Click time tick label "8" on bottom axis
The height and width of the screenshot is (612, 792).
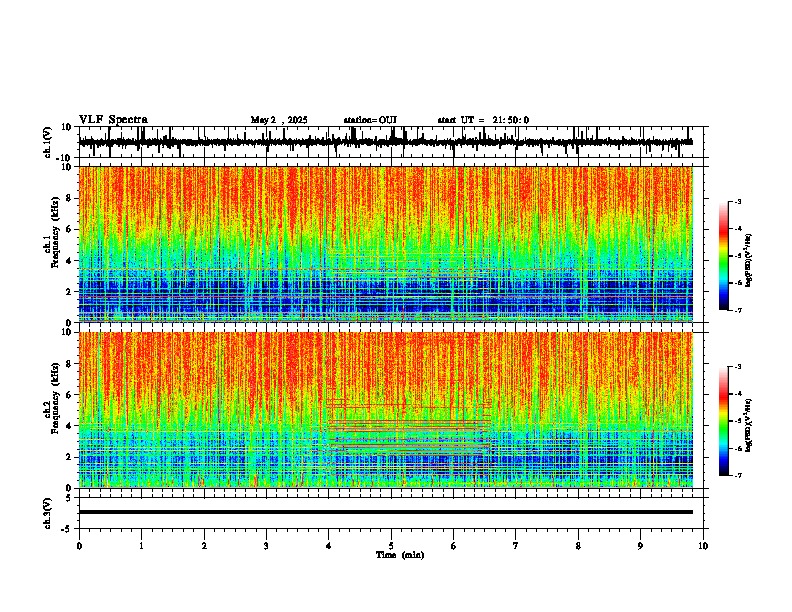(578, 546)
